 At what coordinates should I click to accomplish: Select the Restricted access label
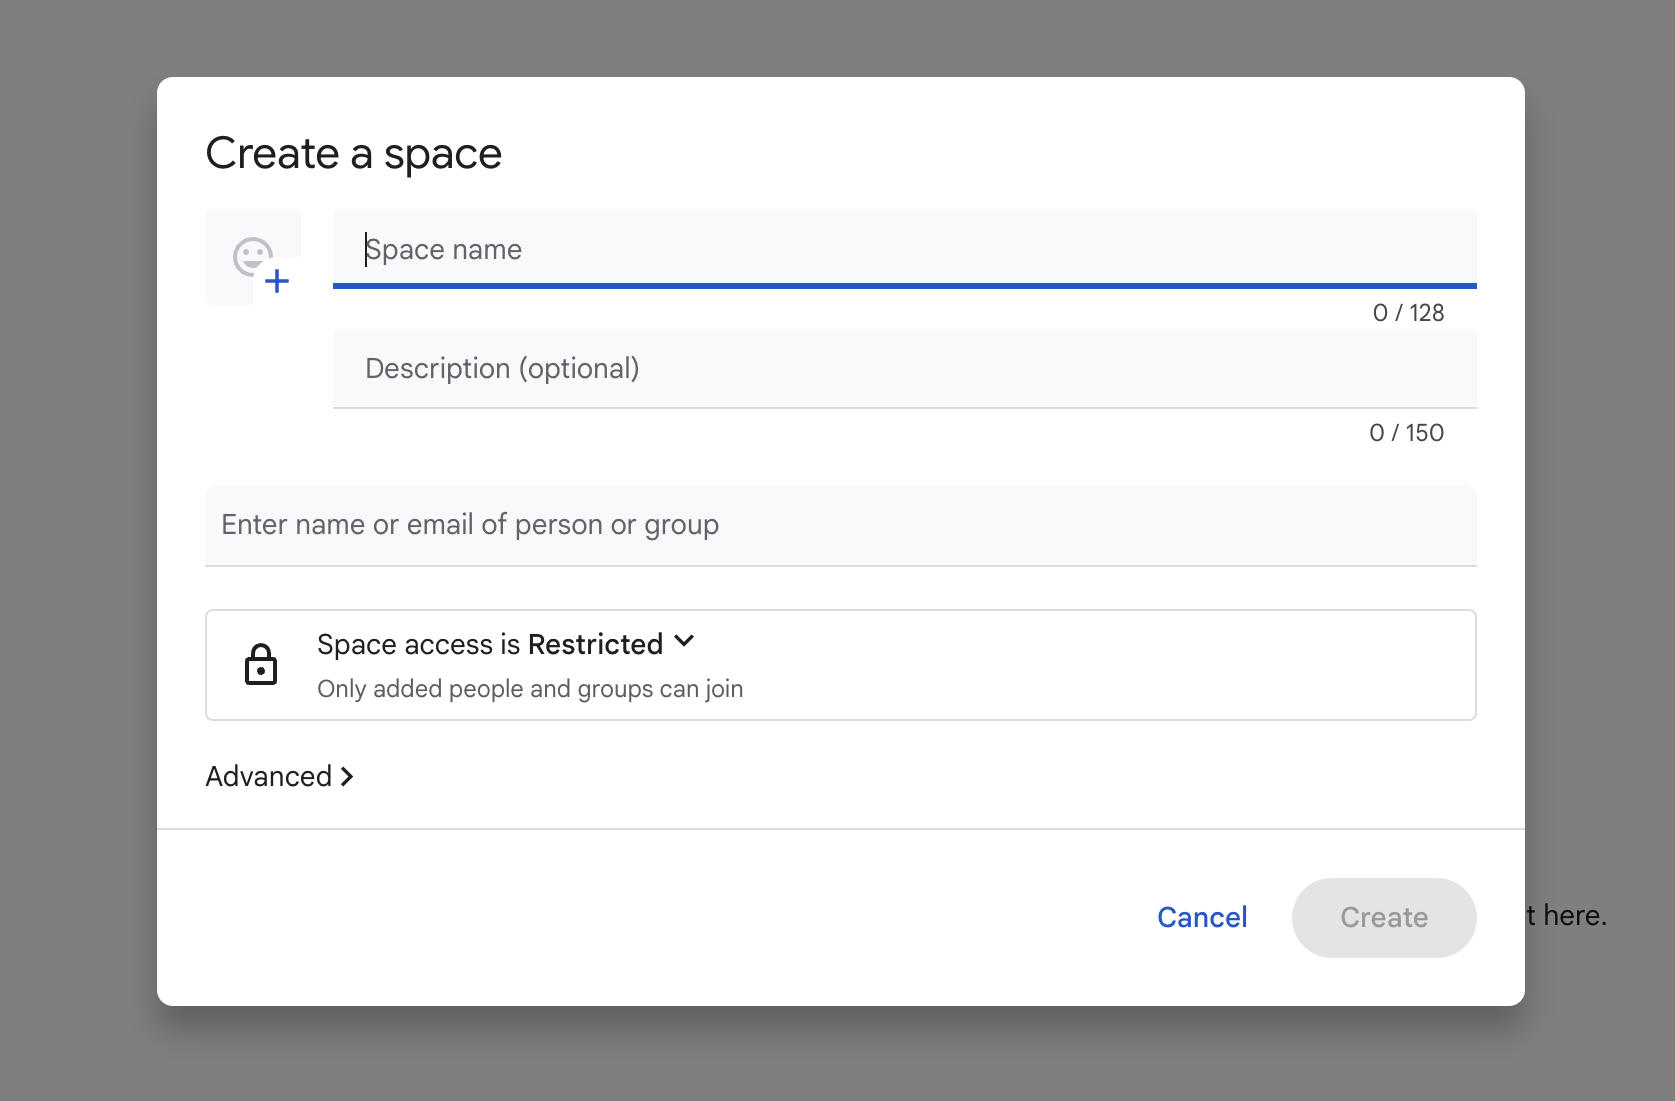click(x=594, y=644)
